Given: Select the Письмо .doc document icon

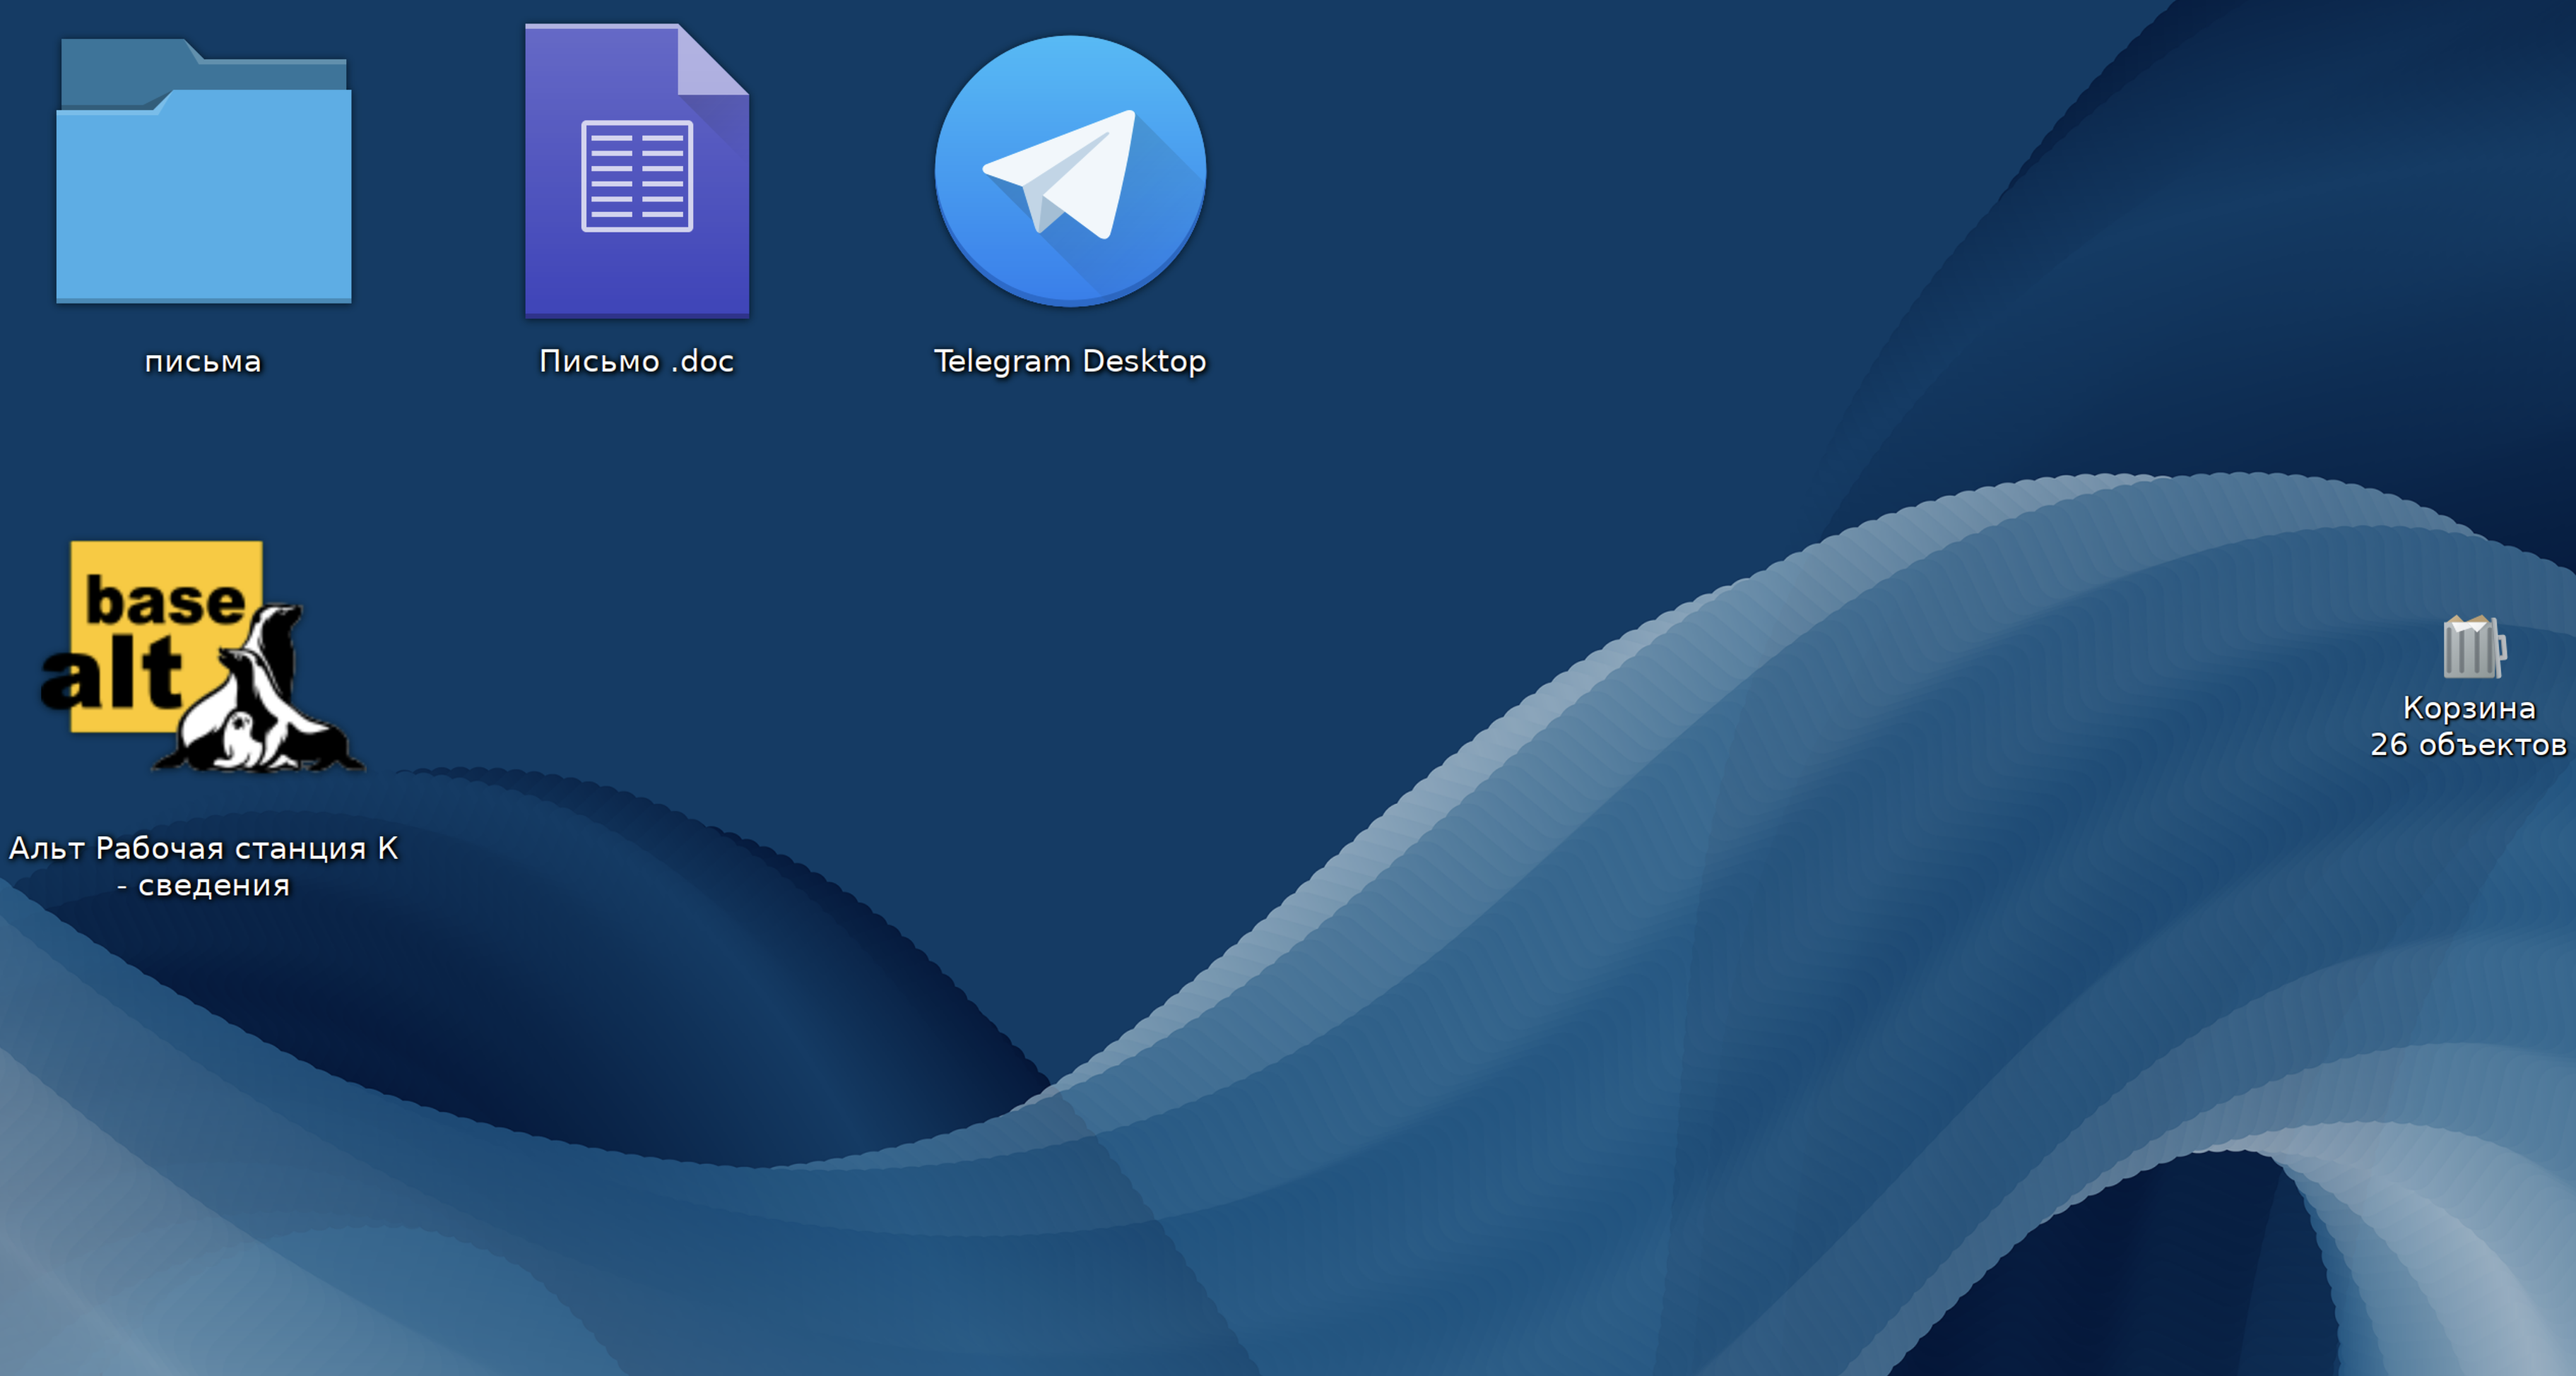Looking at the screenshot, I should pos(637,171).
